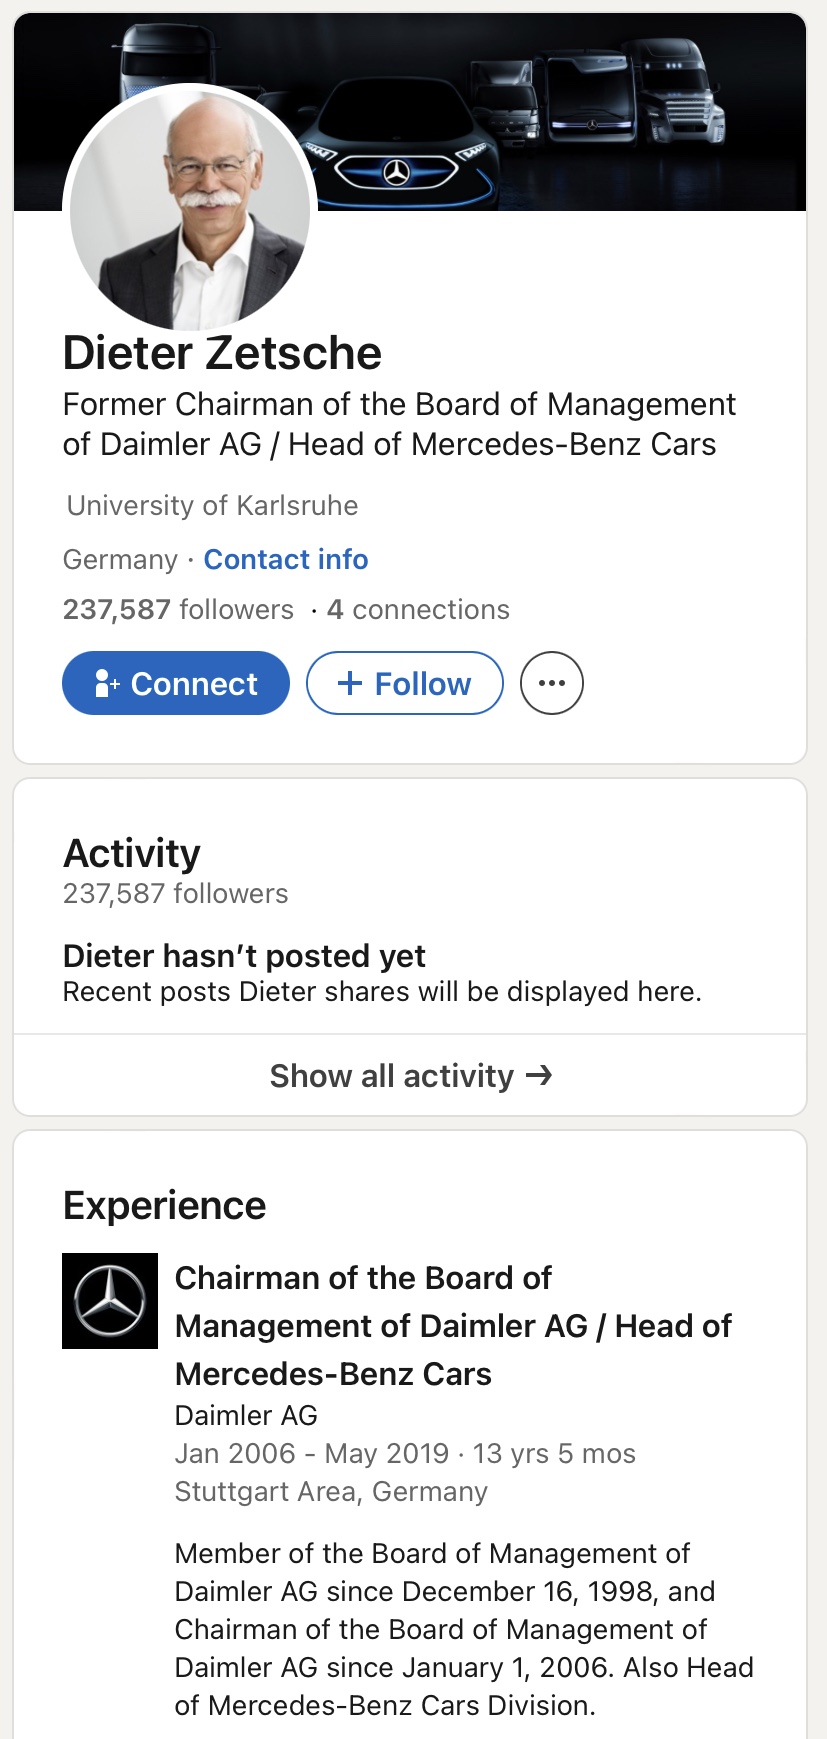Image resolution: width=827 pixels, height=1739 pixels.
Task: Open the 4 connections link
Action: (x=418, y=609)
